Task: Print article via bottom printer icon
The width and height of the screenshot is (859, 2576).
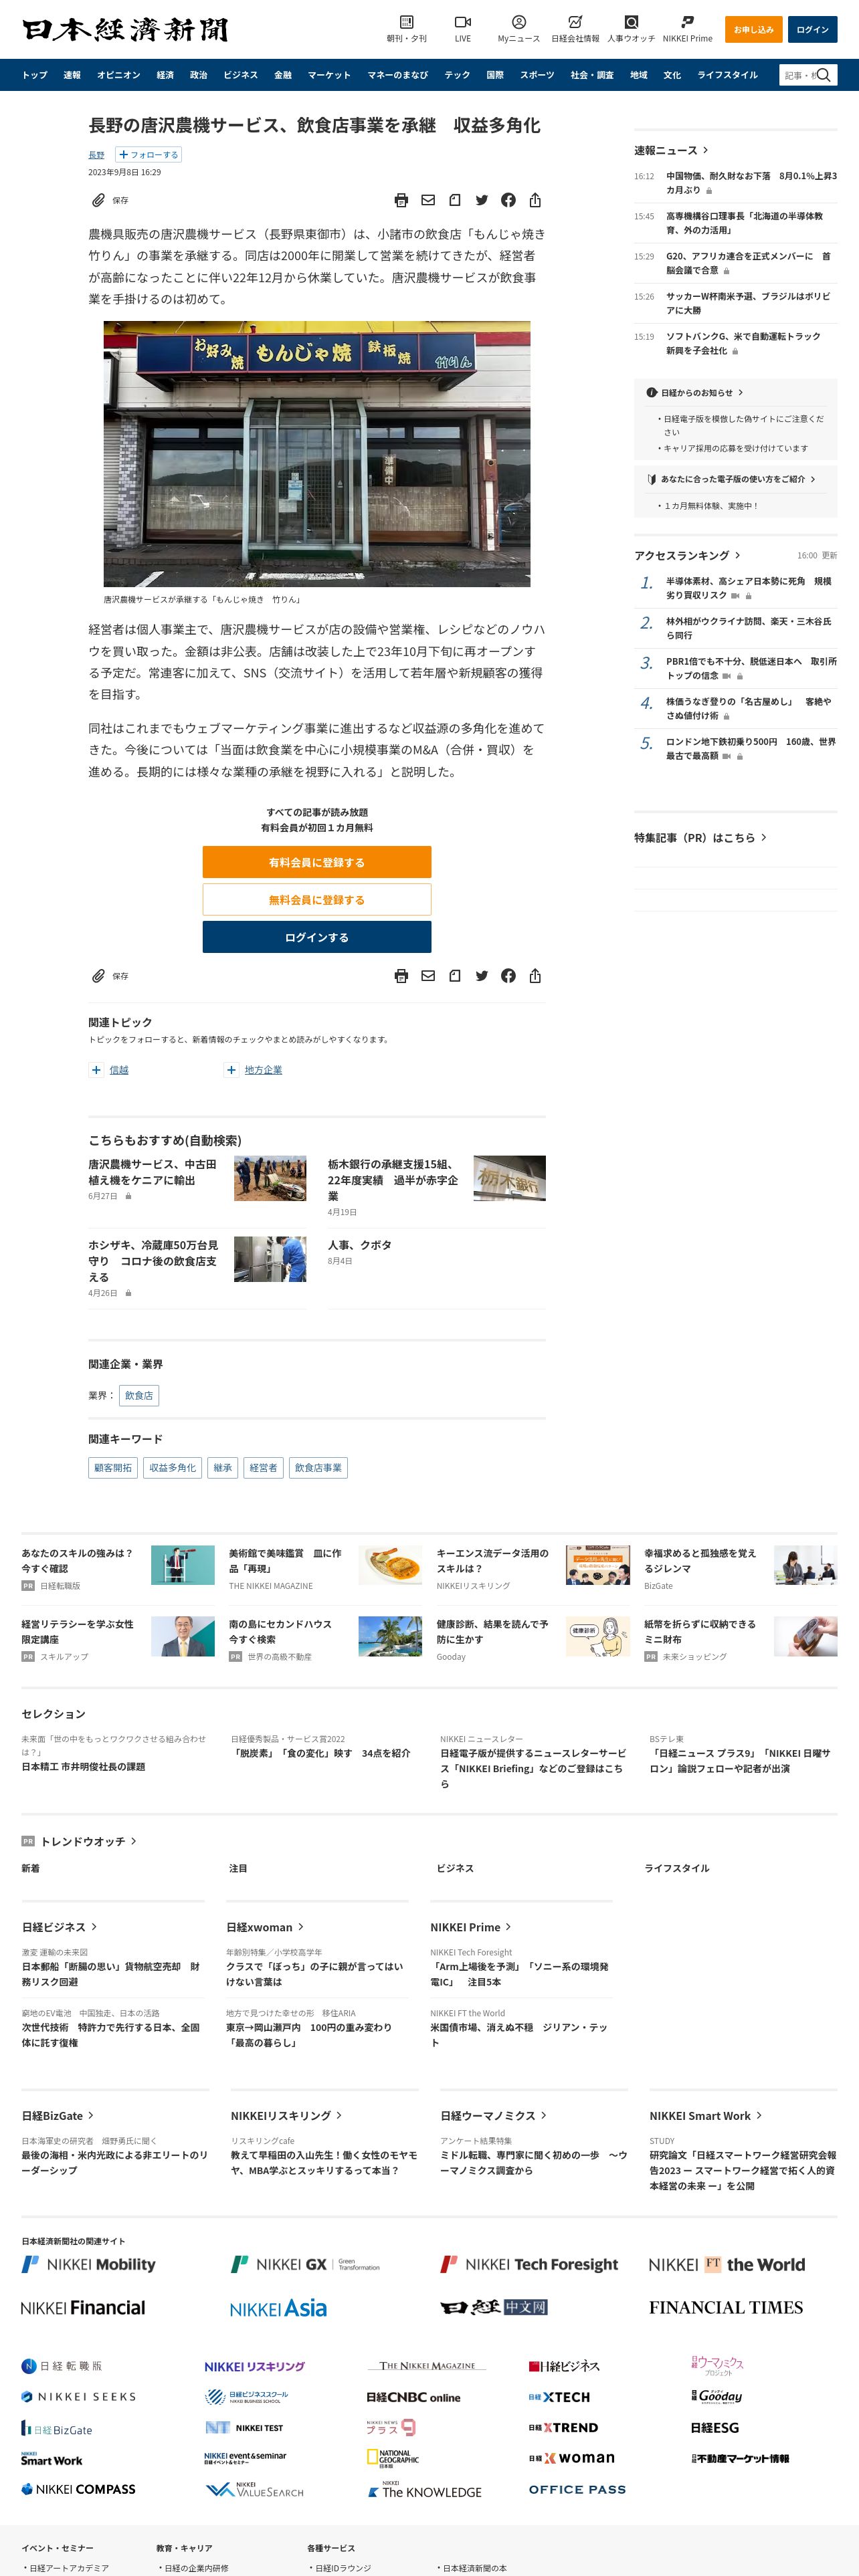Action: click(x=401, y=976)
